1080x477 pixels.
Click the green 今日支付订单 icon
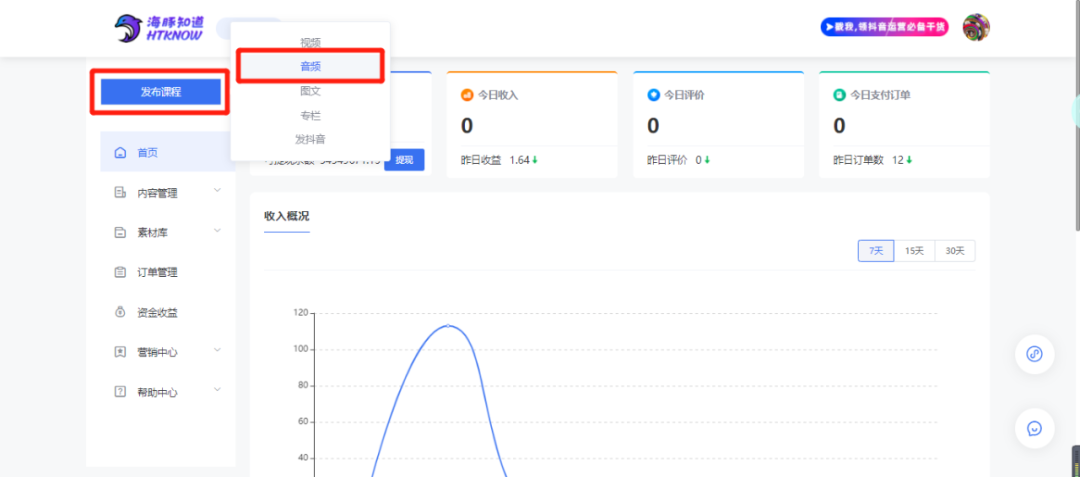pos(840,95)
